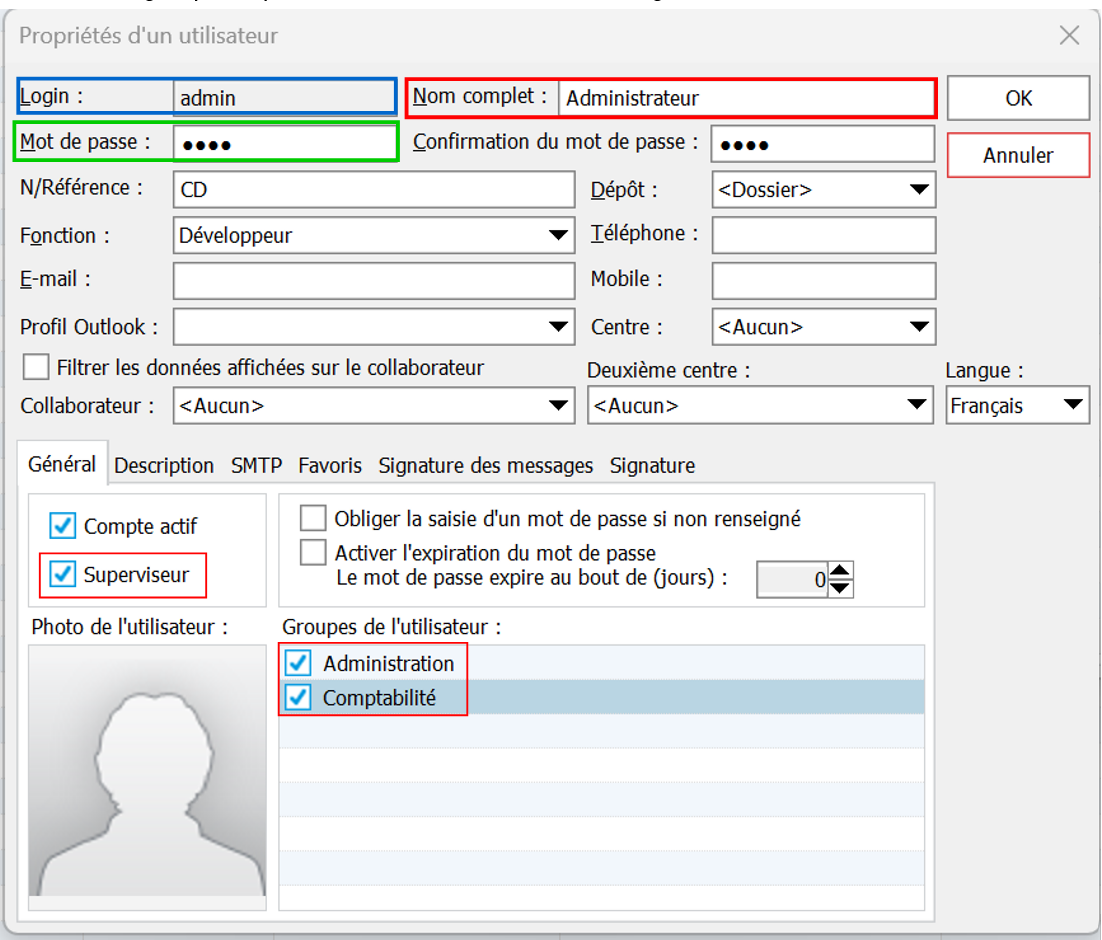Uncheck the Administration group checkbox
This screenshot has height=940, width=1102.
click(298, 663)
